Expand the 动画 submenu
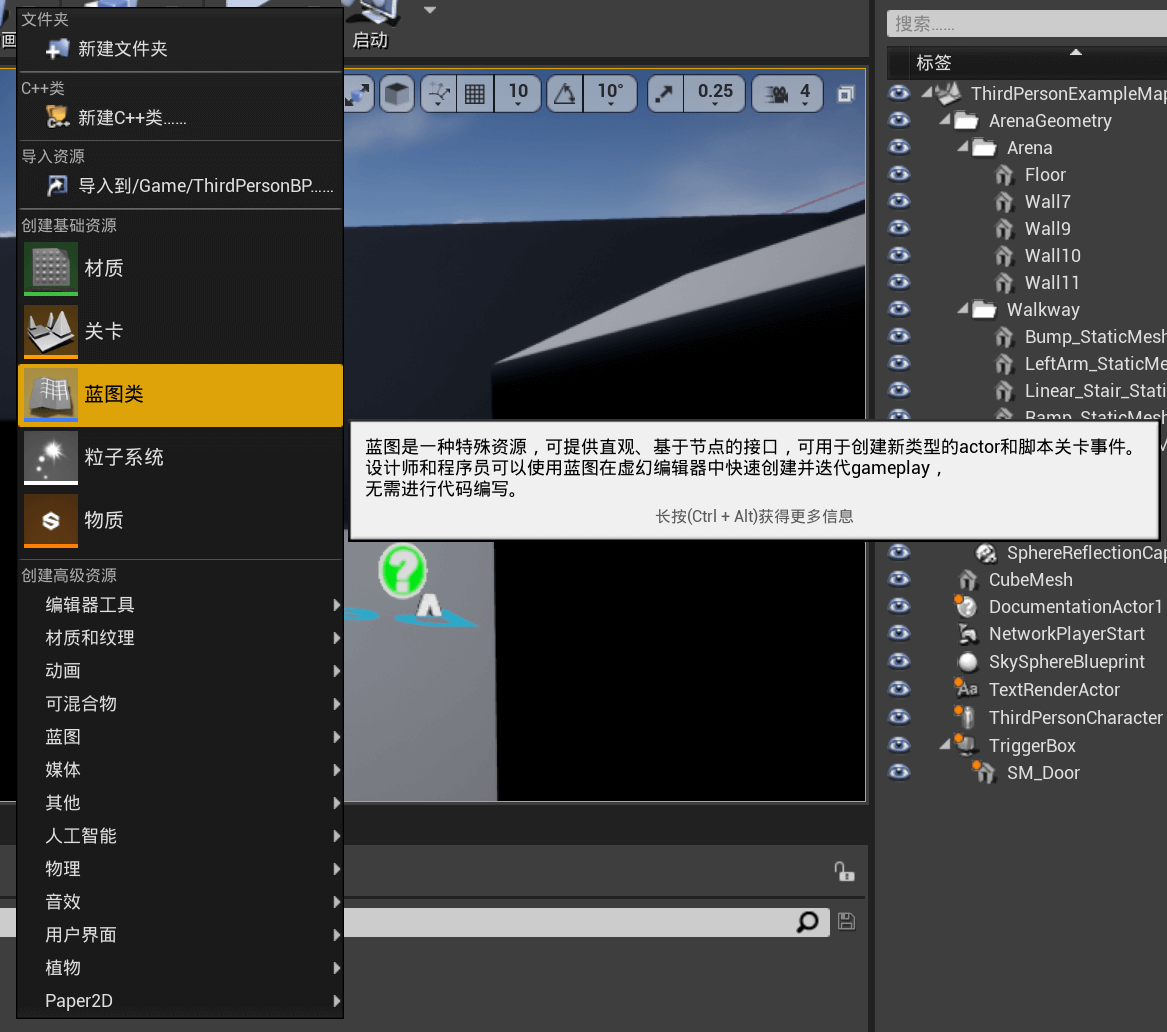This screenshot has height=1032, width=1167. click(x=180, y=670)
